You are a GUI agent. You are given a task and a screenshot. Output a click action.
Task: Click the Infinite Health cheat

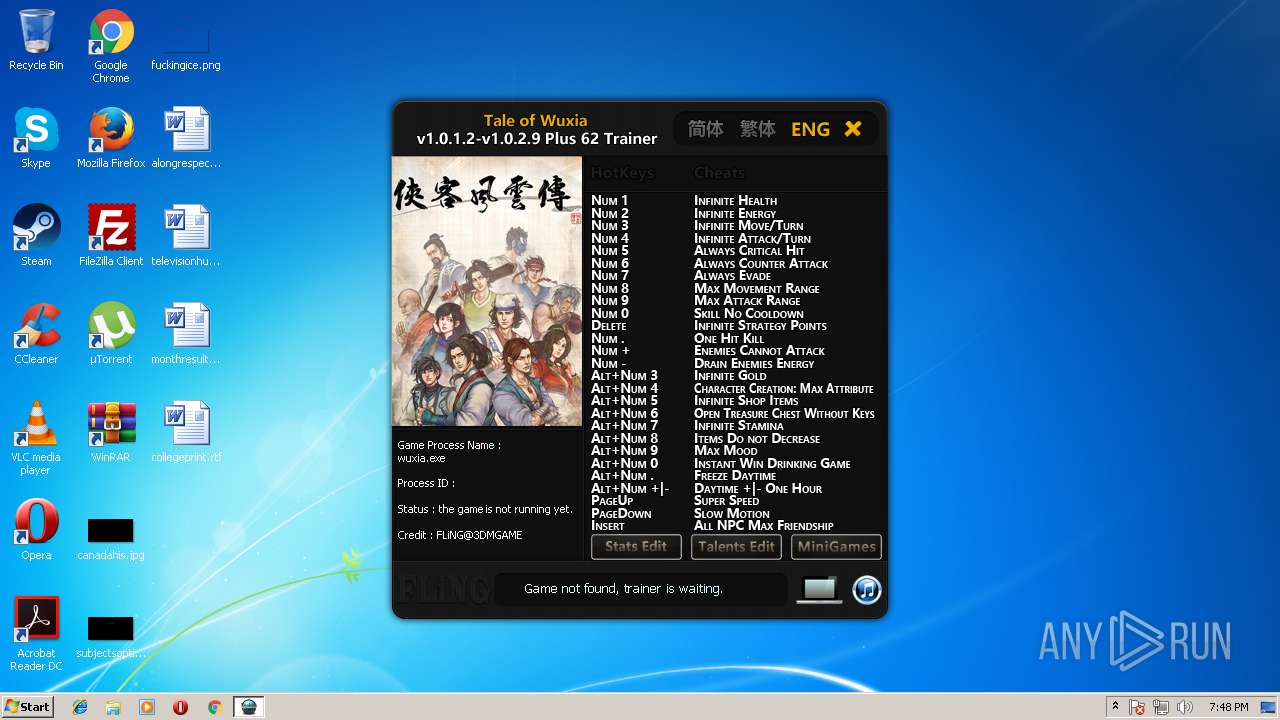coord(735,201)
